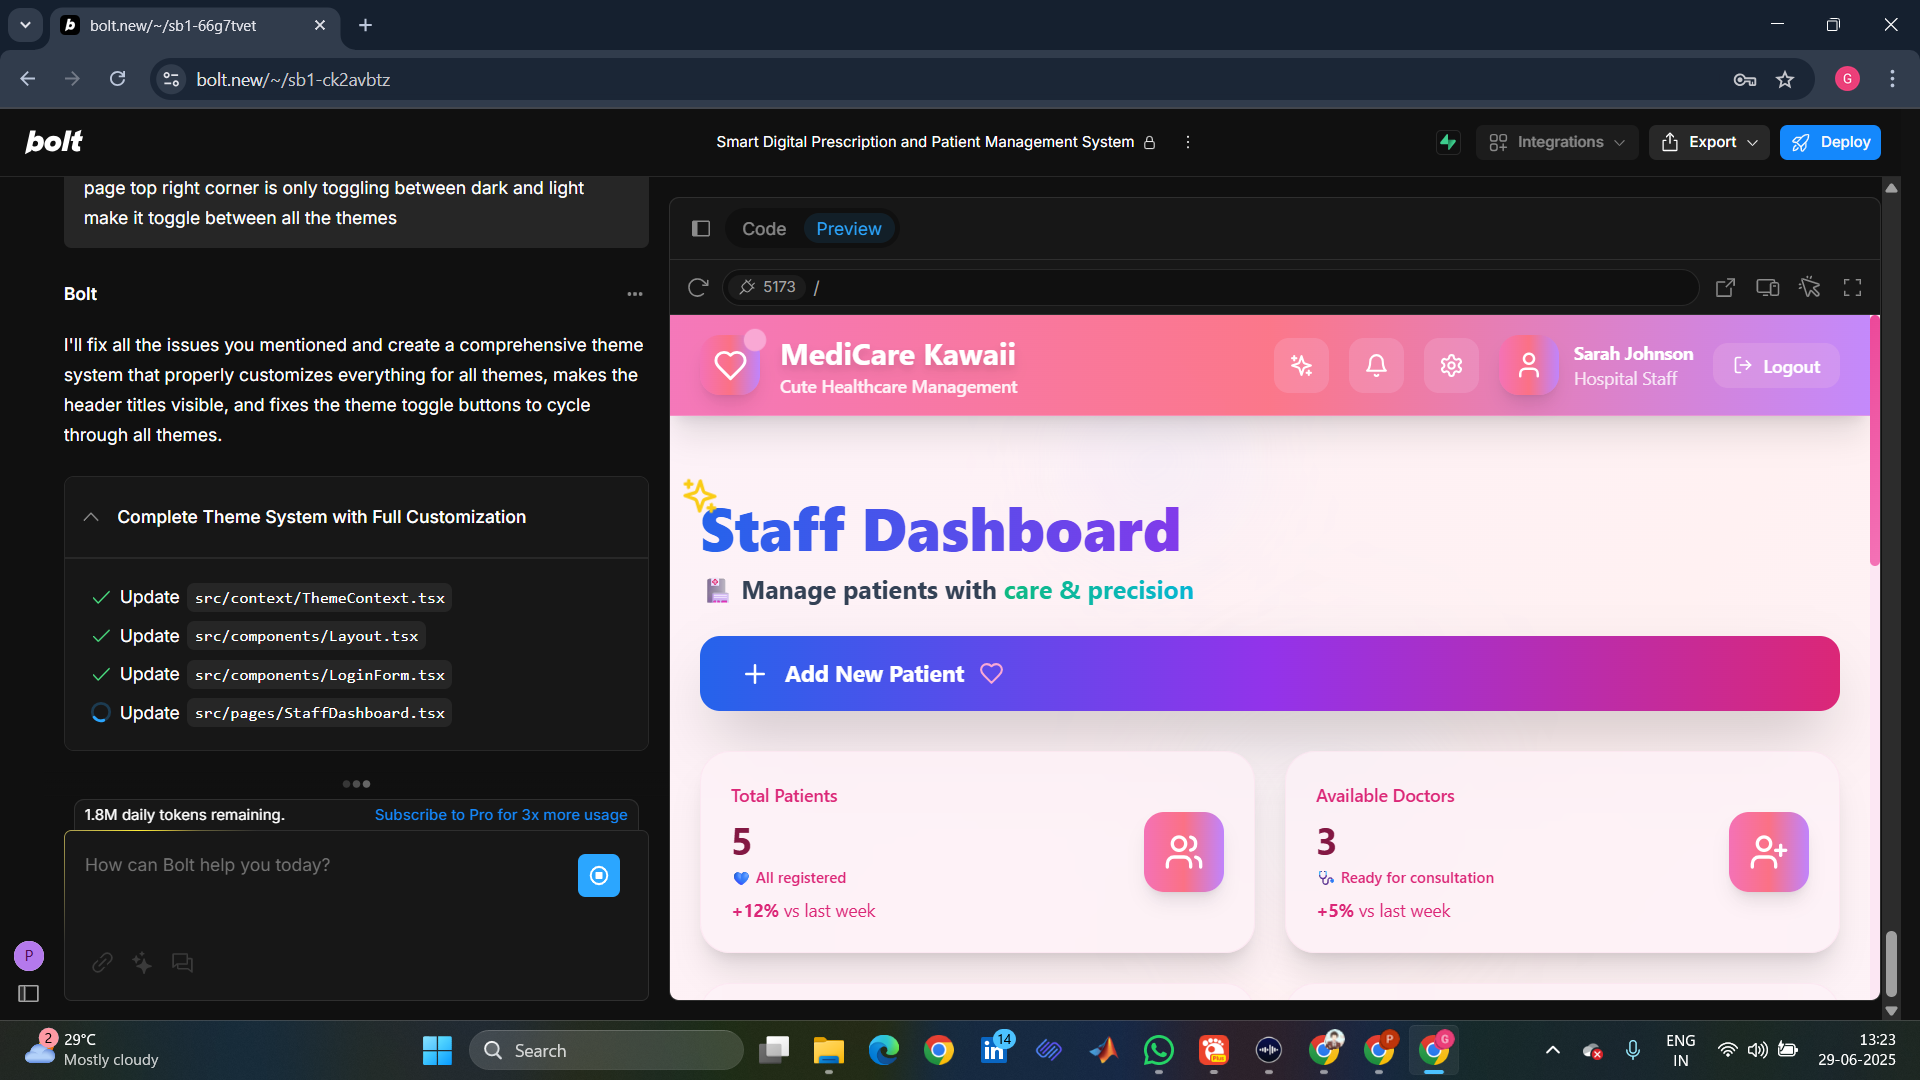This screenshot has width=1920, height=1080.
Task: Click the notification bell in MediCare header
Action: (1376, 366)
